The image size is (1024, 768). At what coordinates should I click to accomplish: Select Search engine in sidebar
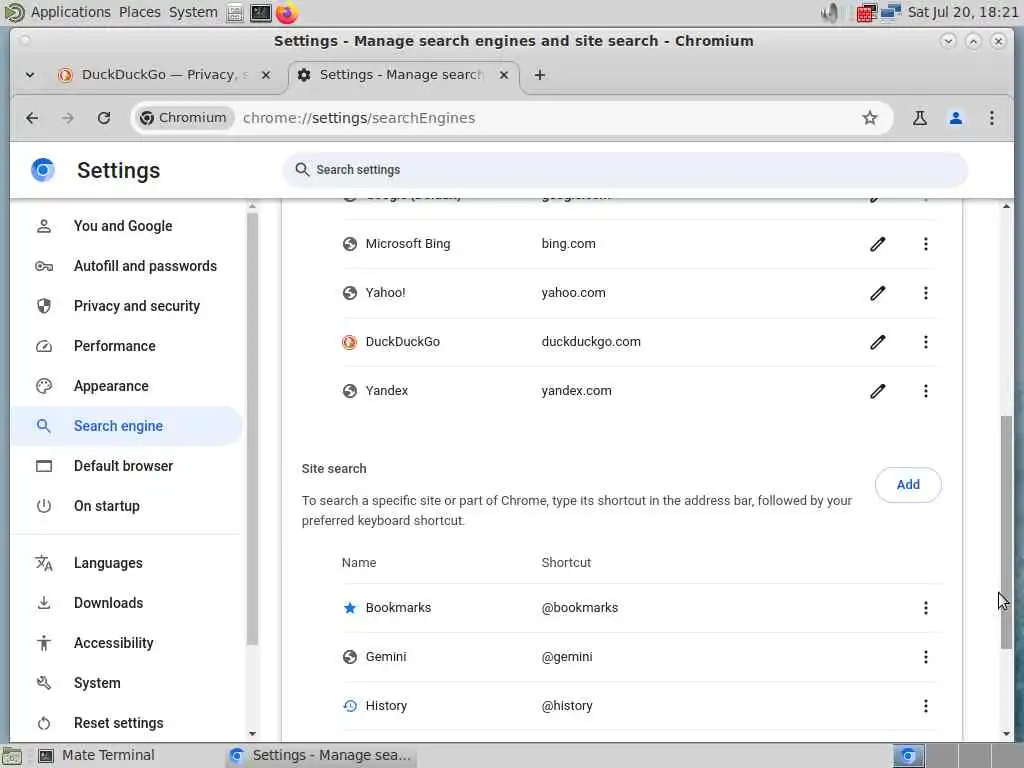[126, 426]
